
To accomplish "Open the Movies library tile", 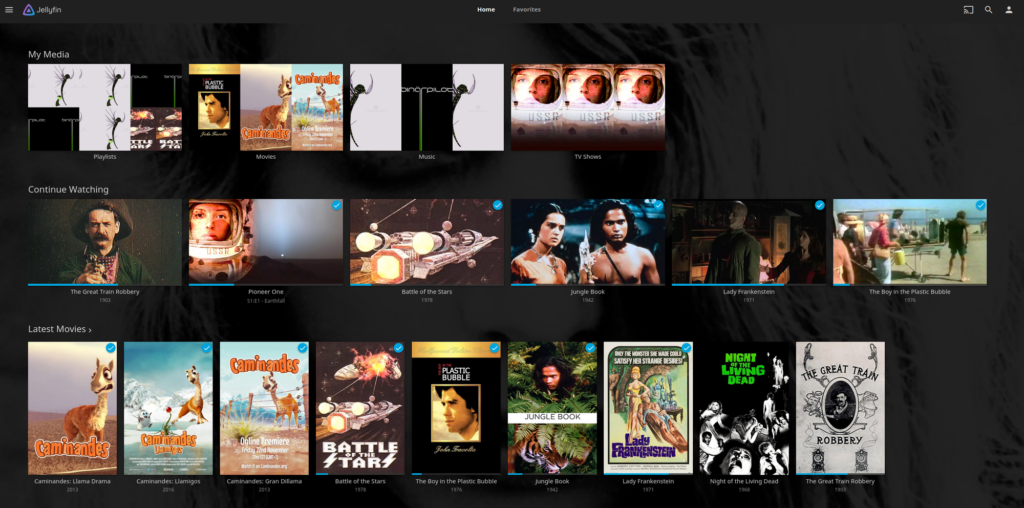I will tap(266, 107).
